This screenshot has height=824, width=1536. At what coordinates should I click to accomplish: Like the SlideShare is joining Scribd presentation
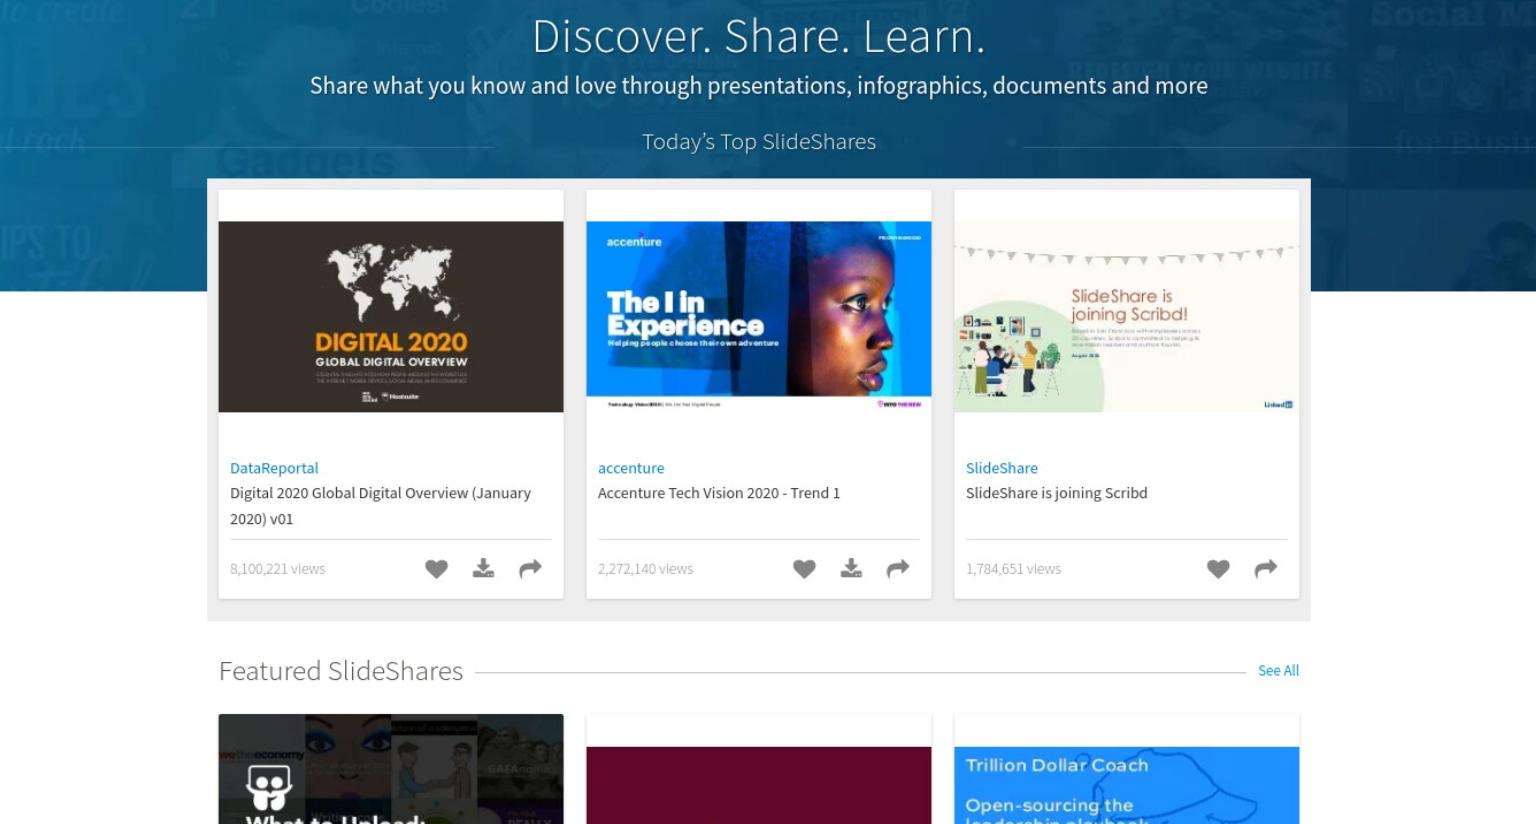pos(1218,569)
